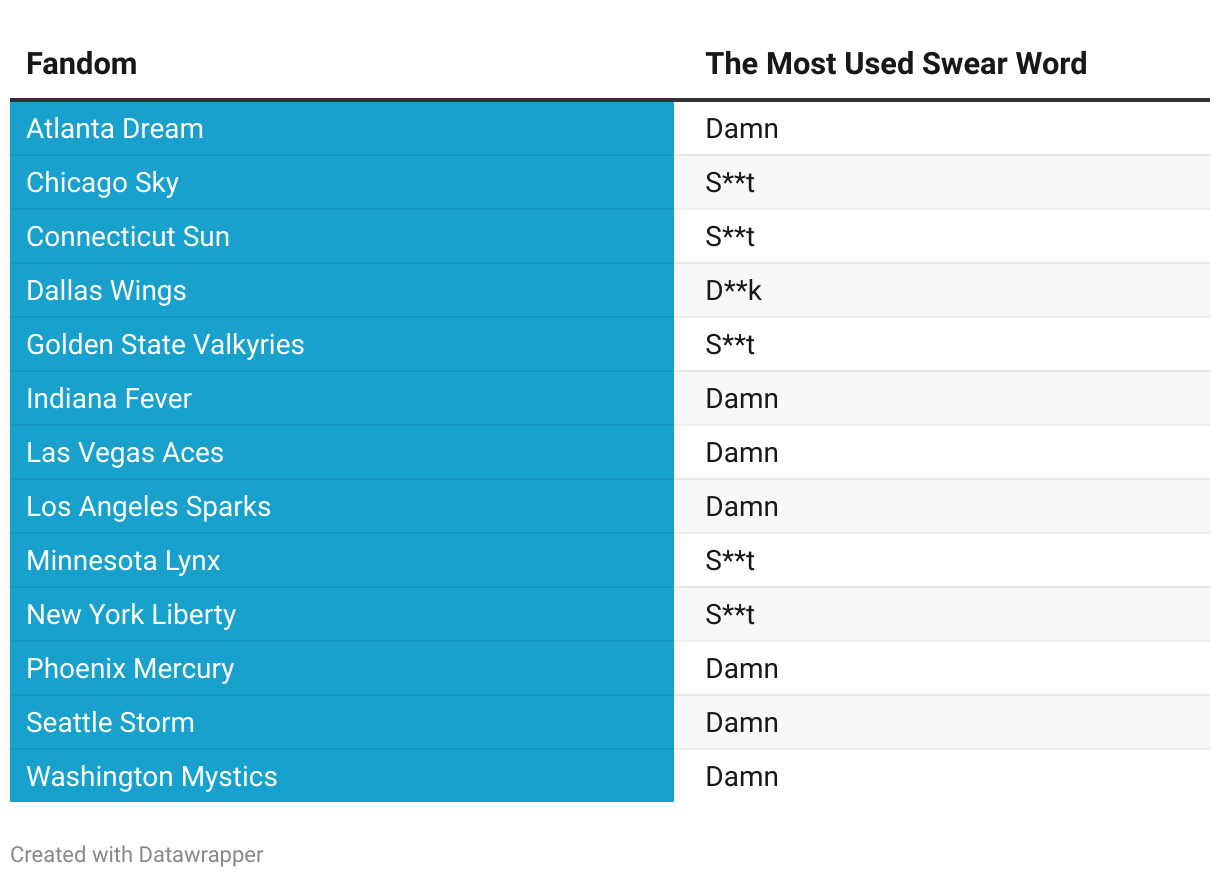1220x878 pixels.
Task: Select the Los Angeles Sparks cell
Action: [x=342, y=507]
